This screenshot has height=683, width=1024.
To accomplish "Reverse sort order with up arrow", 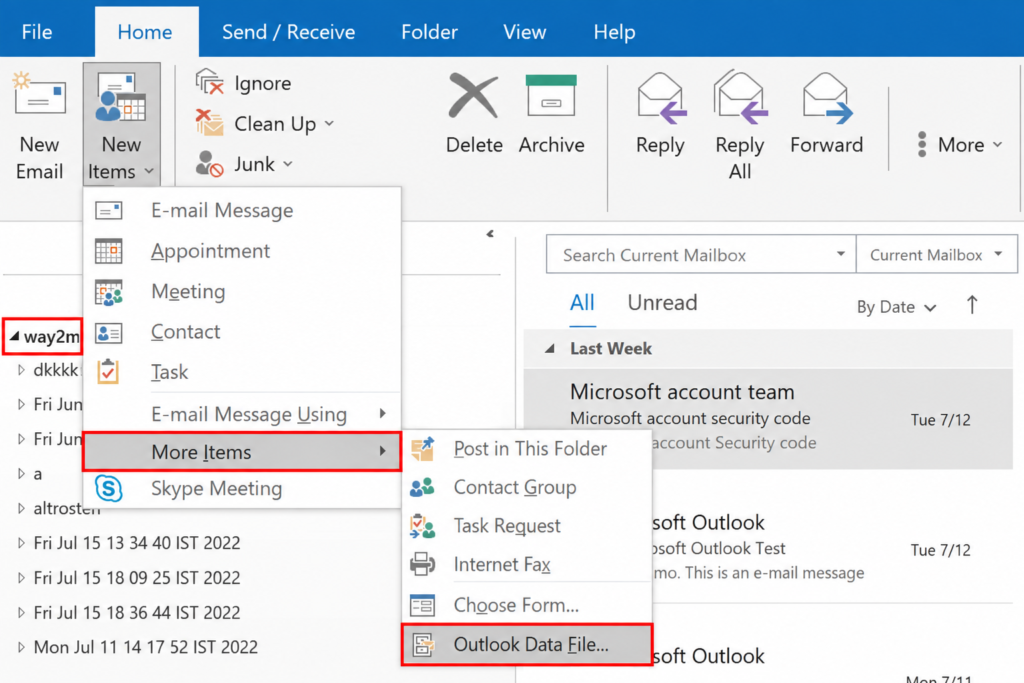I will (x=972, y=305).
